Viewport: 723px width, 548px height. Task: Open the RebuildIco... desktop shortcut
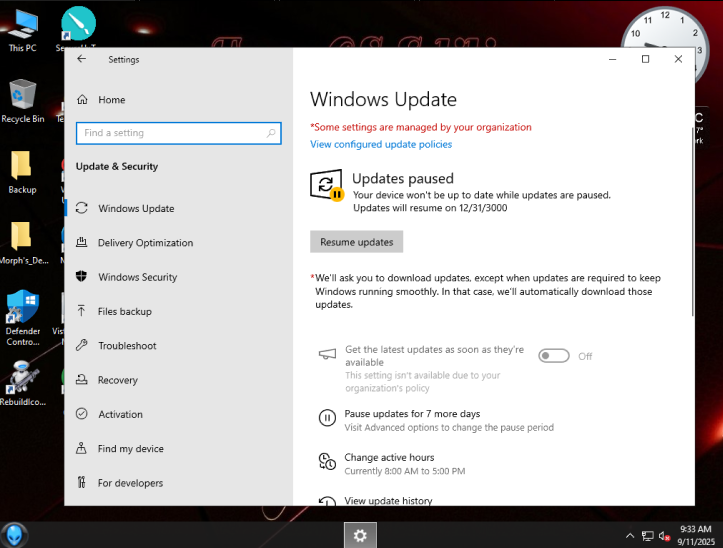22,384
